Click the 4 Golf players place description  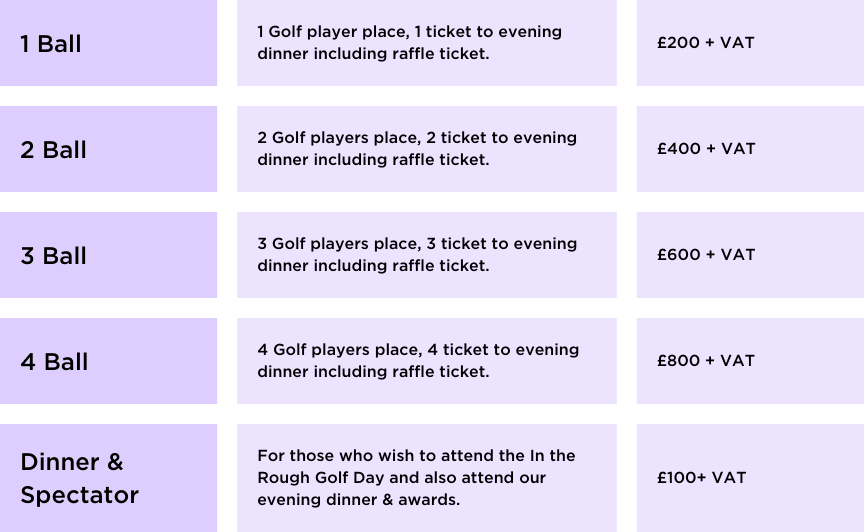[x=418, y=361]
